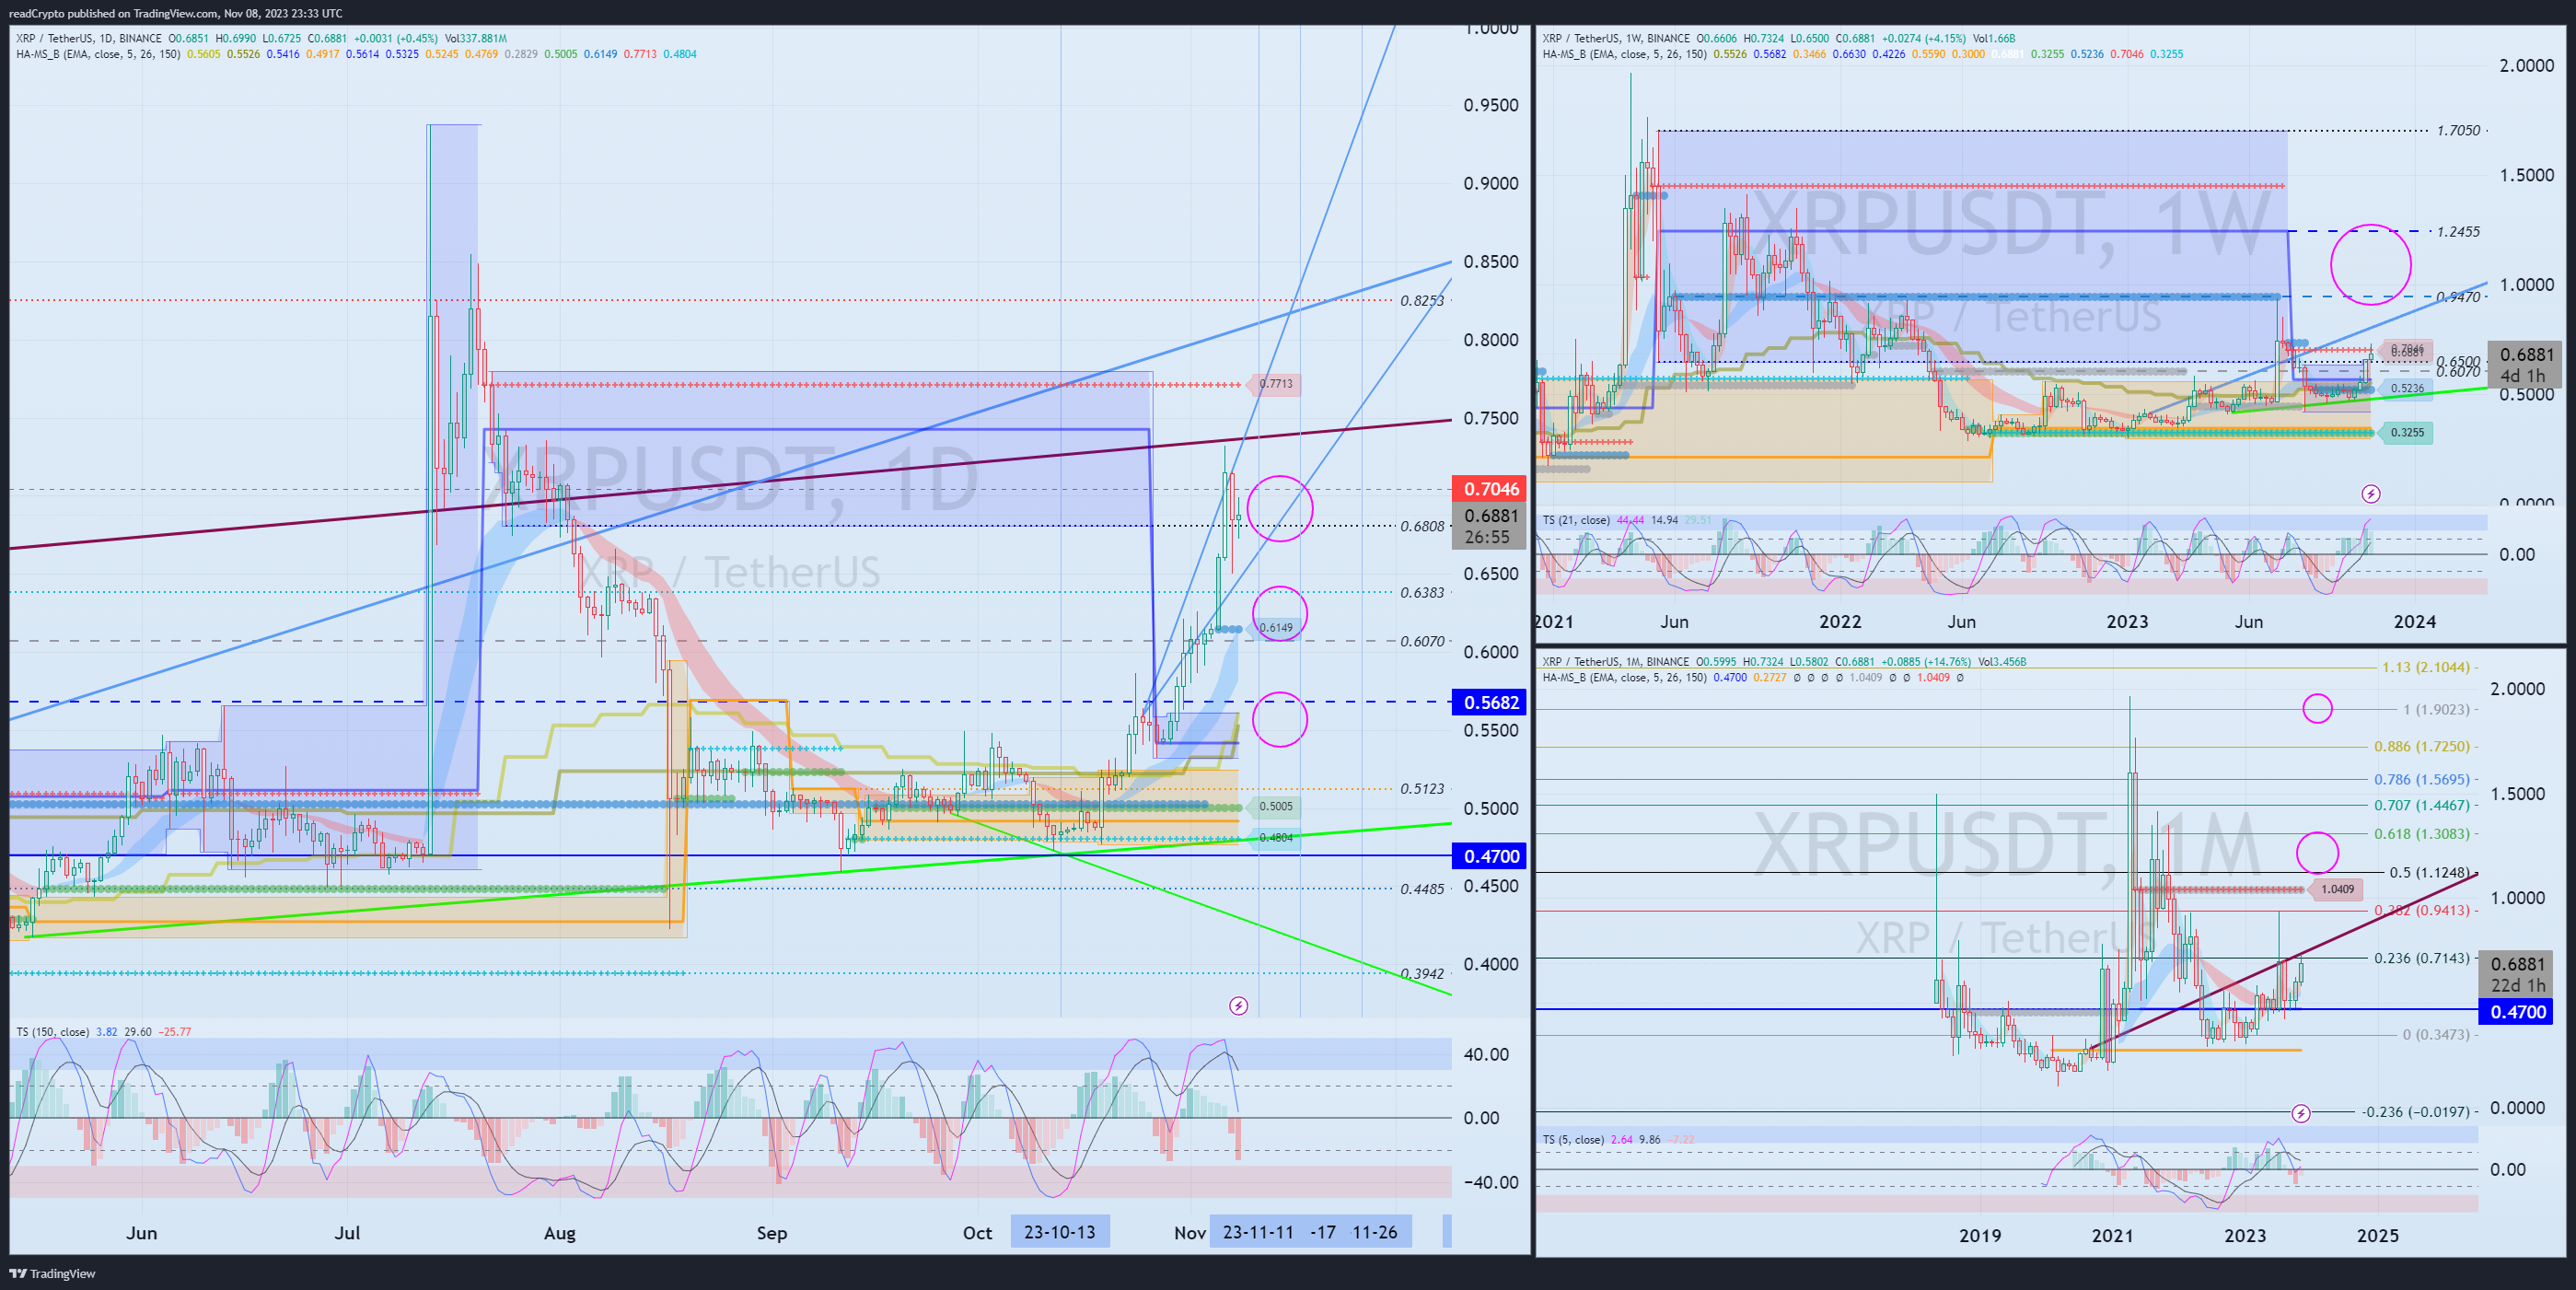The width and height of the screenshot is (2576, 1290).
Task: Click the Fibonacci label 0.786 (1.5695)
Action: click(2421, 779)
